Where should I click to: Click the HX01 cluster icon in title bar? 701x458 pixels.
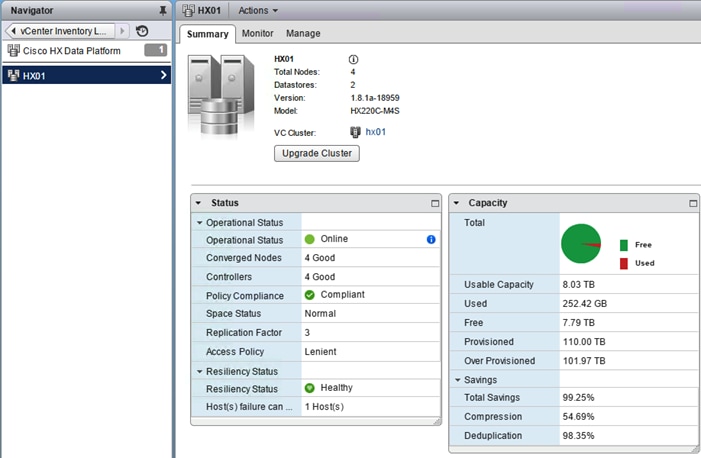tap(188, 10)
